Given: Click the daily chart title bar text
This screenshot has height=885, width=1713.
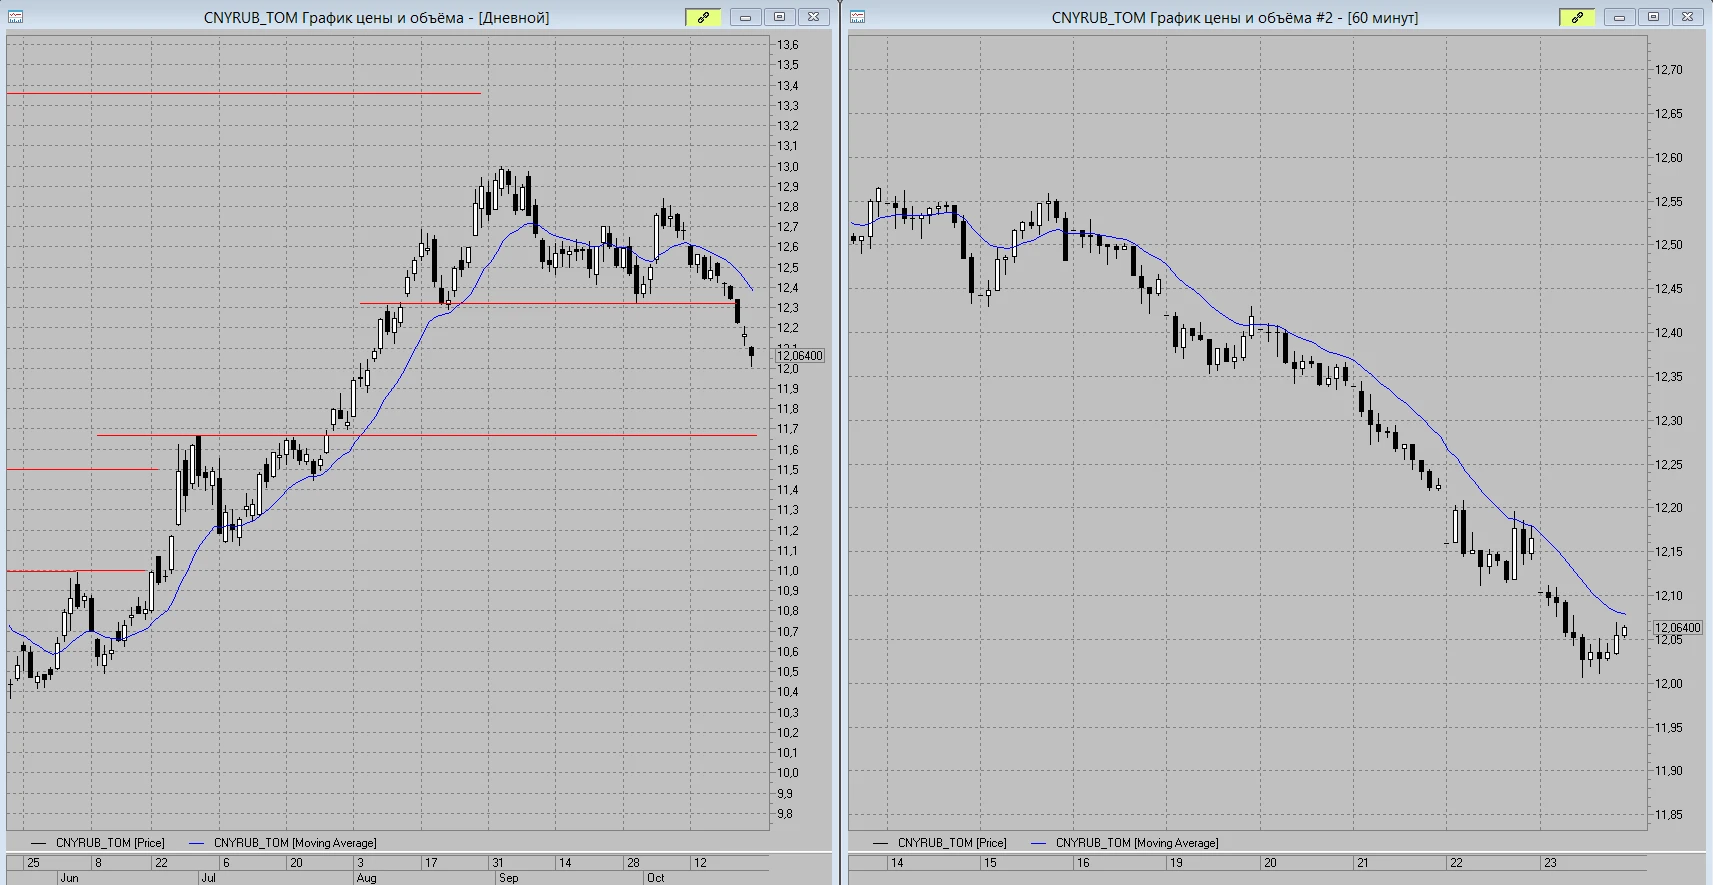Looking at the screenshot, I should tap(376, 18).
